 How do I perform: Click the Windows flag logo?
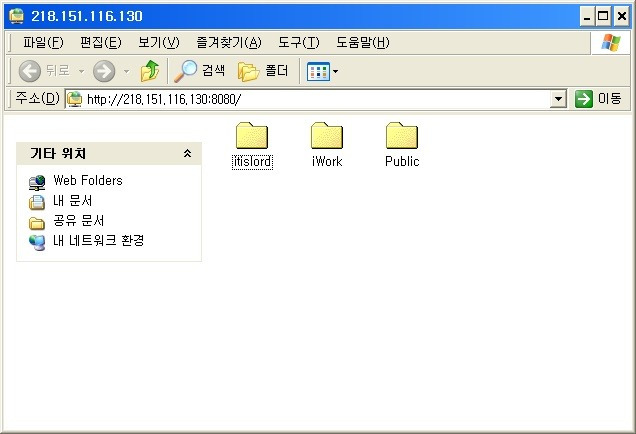pos(610,42)
